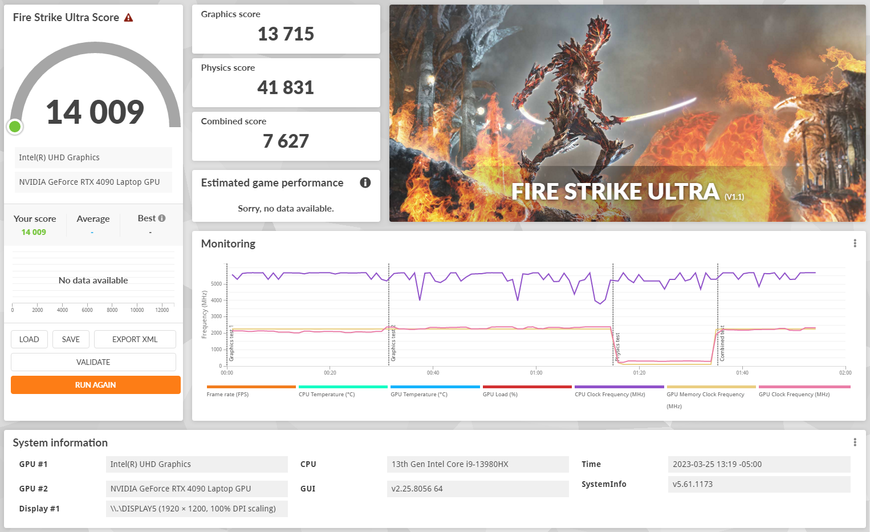Click the Average column label
This screenshot has height=532, width=870.
tap(93, 219)
